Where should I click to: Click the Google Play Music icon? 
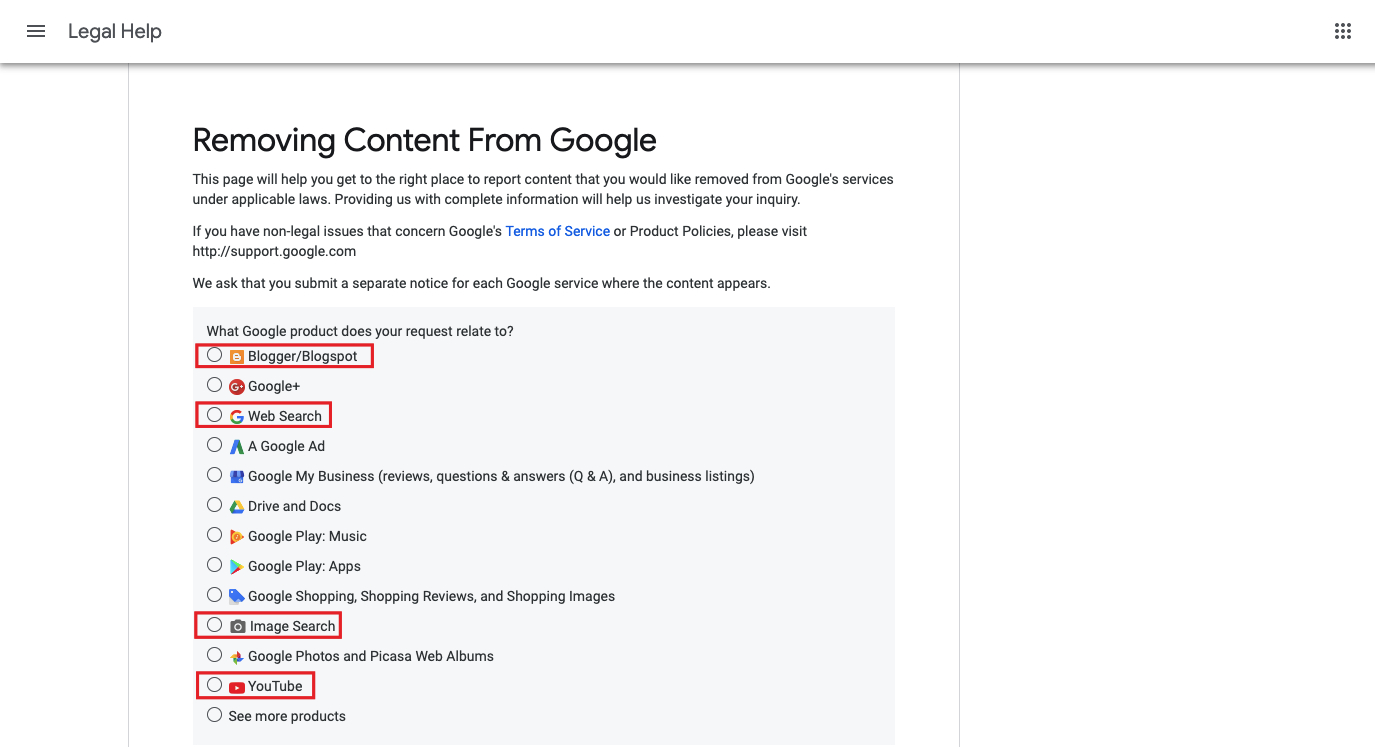pyautogui.click(x=237, y=536)
